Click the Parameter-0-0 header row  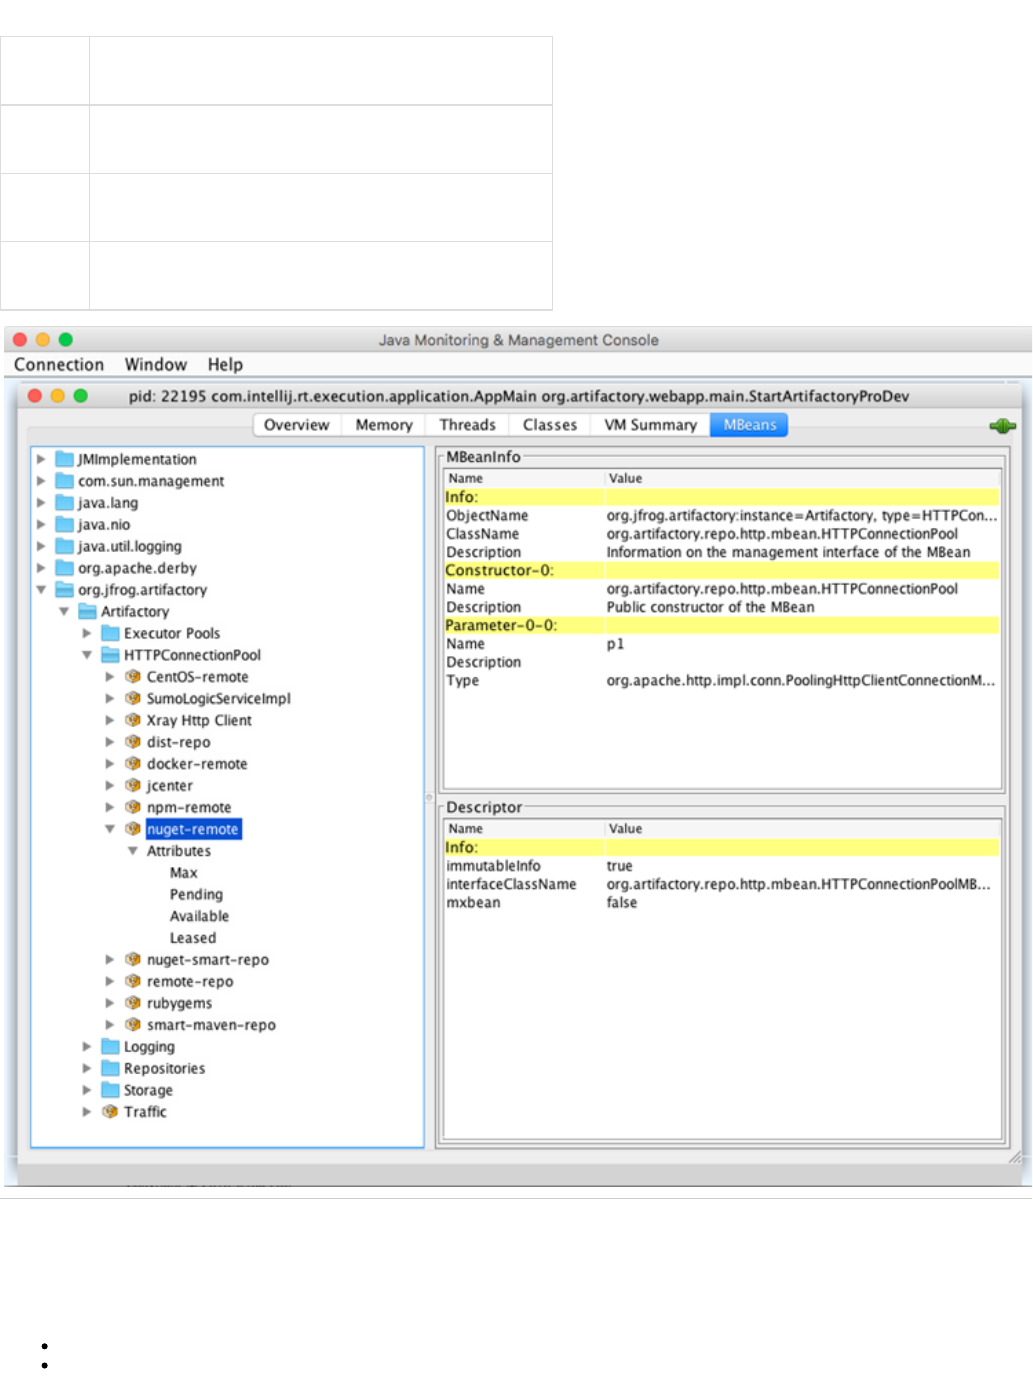[722, 626]
